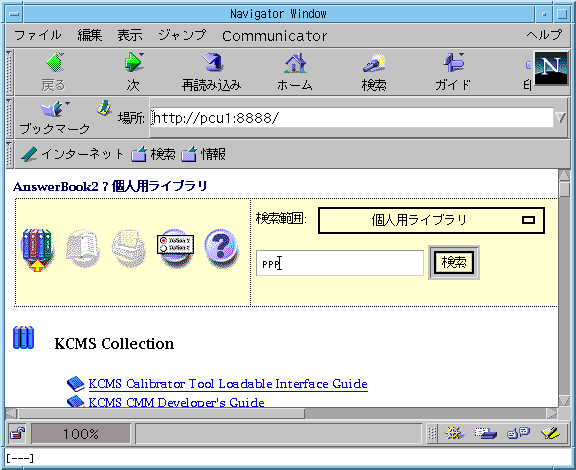Screen dimensions: 576x470
Task: Open the ヘルプ menu
Action: coord(544,35)
